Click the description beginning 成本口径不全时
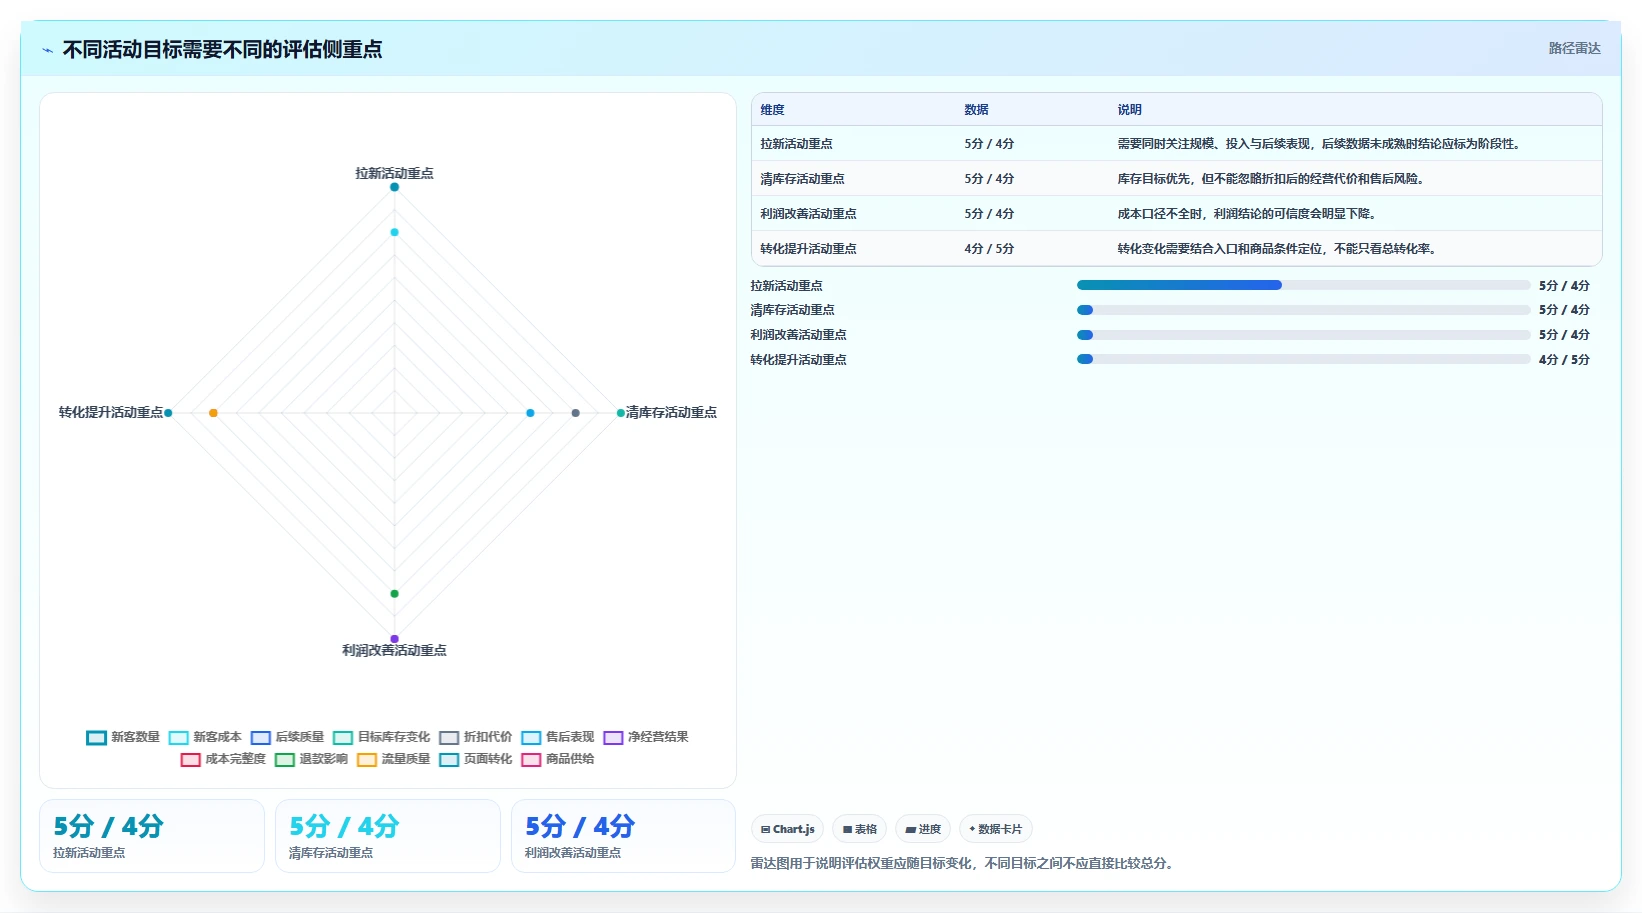 (1247, 214)
